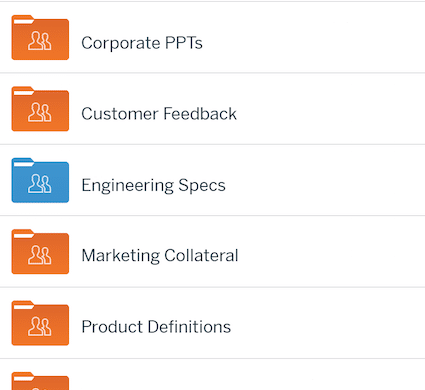425x390 pixels.
Task: Click the orange Customer Feedback folder icon
Action: coord(40,109)
